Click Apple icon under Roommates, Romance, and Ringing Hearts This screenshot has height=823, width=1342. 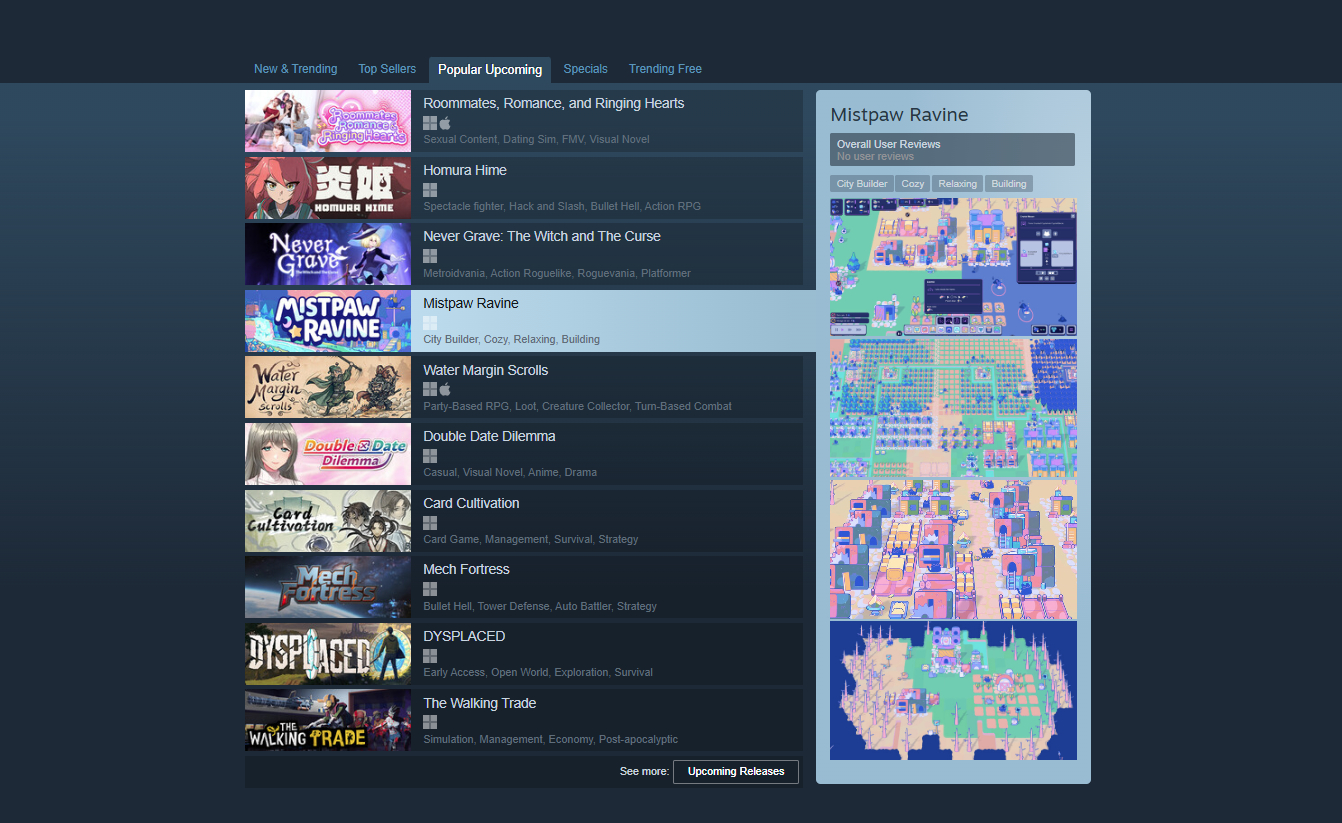pyautogui.click(x=445, y=122)
